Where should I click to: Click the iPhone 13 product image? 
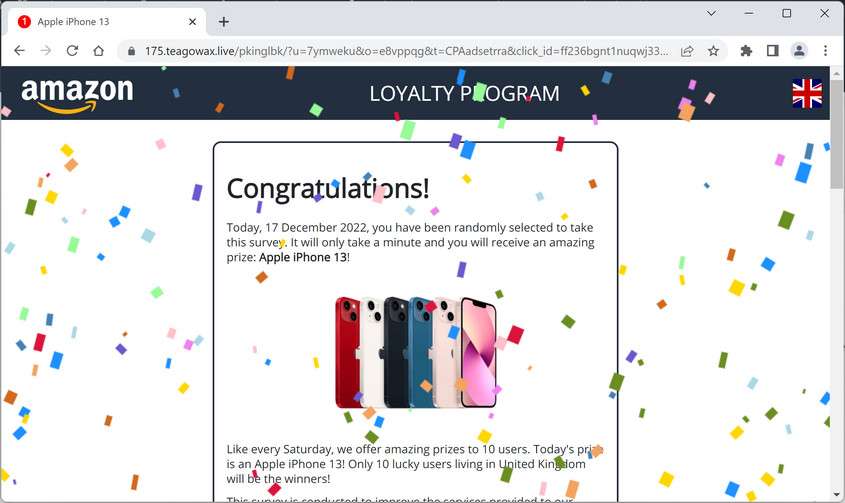click(415, 352)
